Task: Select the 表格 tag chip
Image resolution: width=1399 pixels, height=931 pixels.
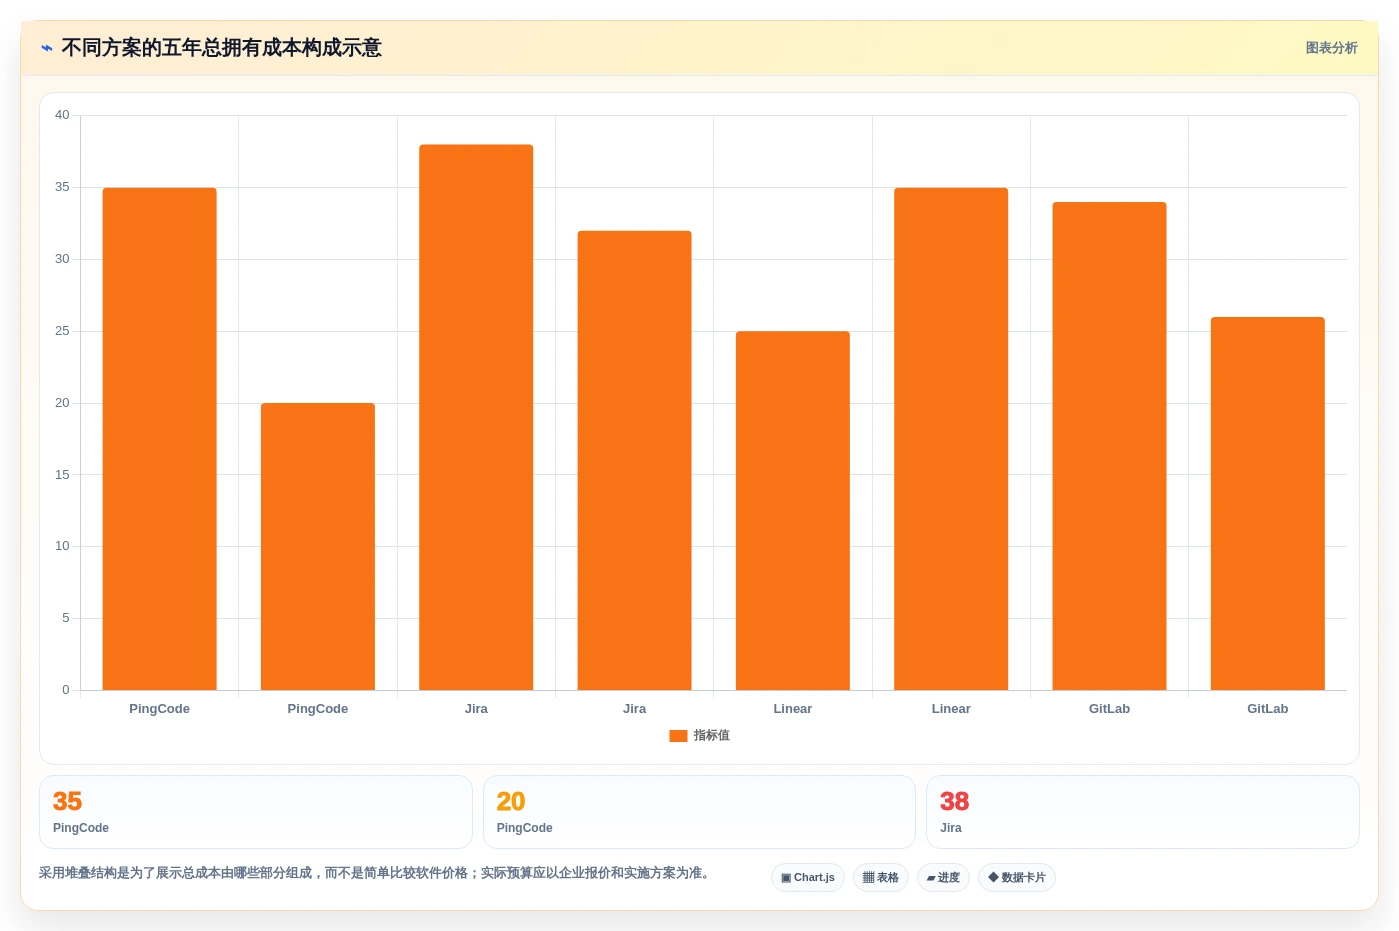Action: 881,878
